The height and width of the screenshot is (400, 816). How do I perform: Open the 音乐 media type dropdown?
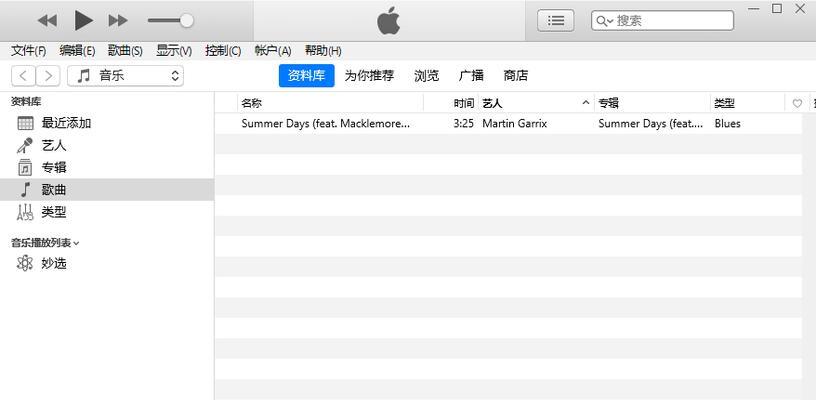(125, 76)
